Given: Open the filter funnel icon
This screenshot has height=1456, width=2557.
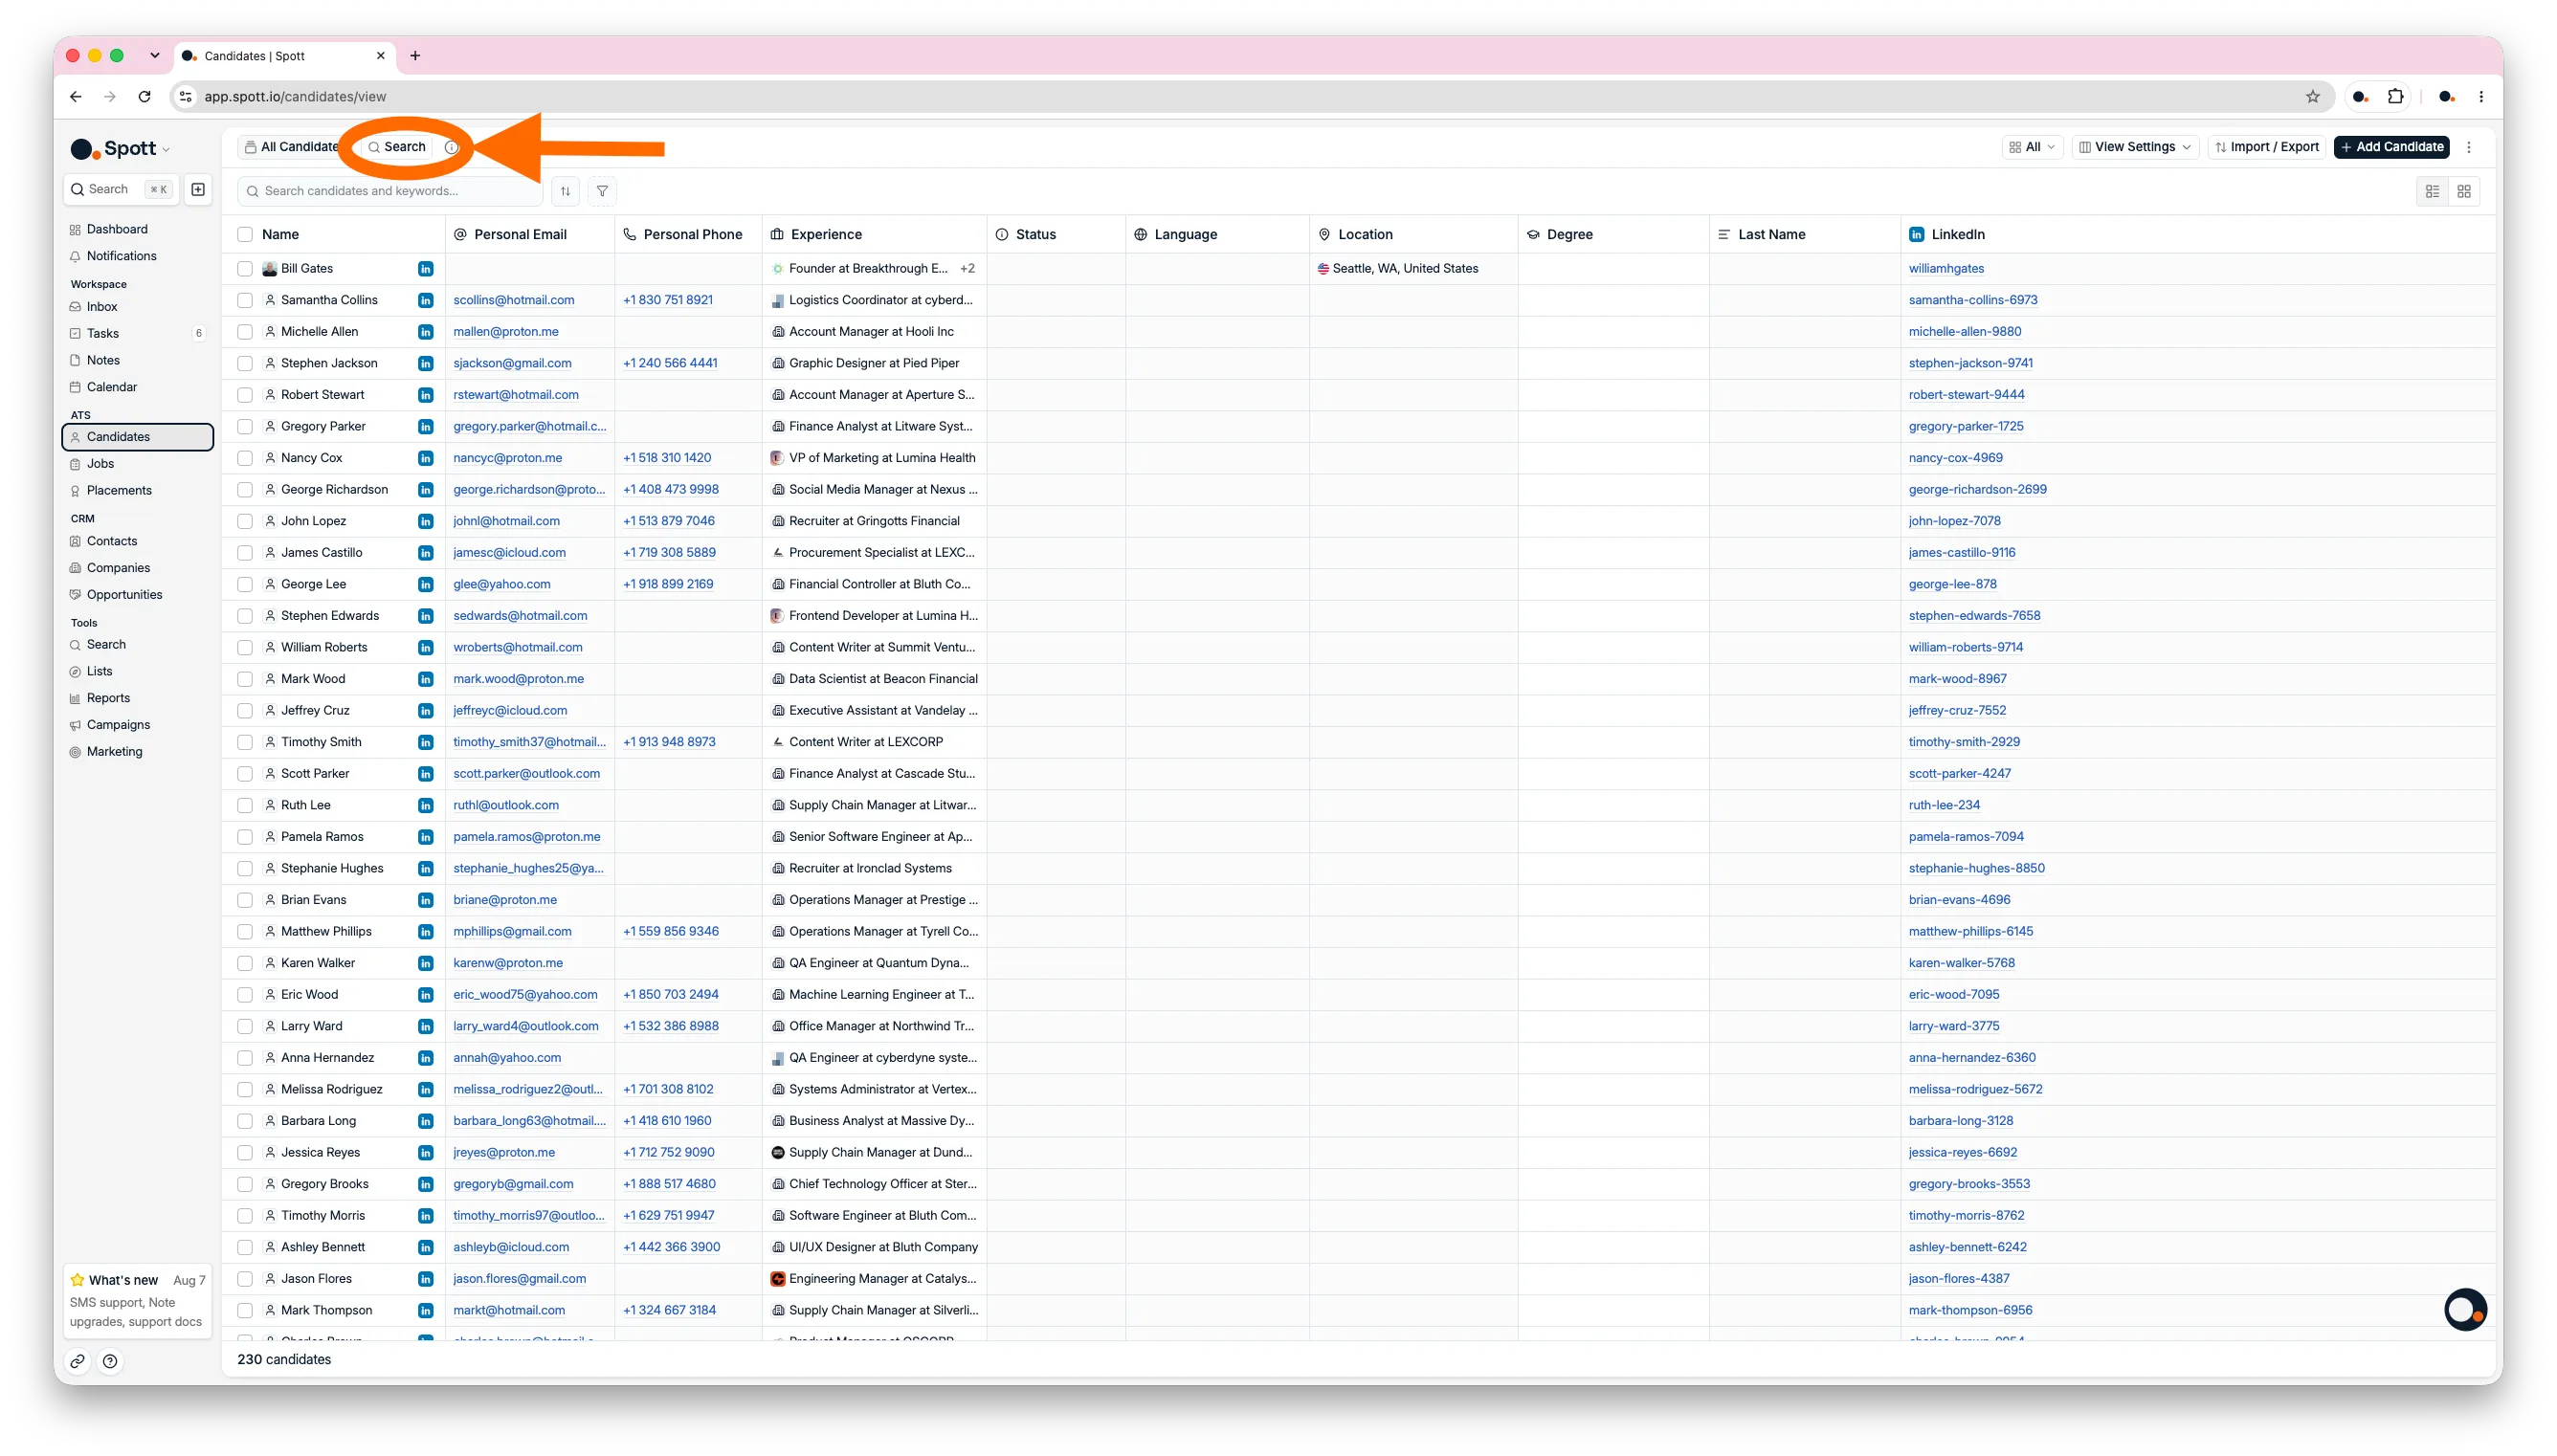Looking at the screenshot, I should click(602, 191).
